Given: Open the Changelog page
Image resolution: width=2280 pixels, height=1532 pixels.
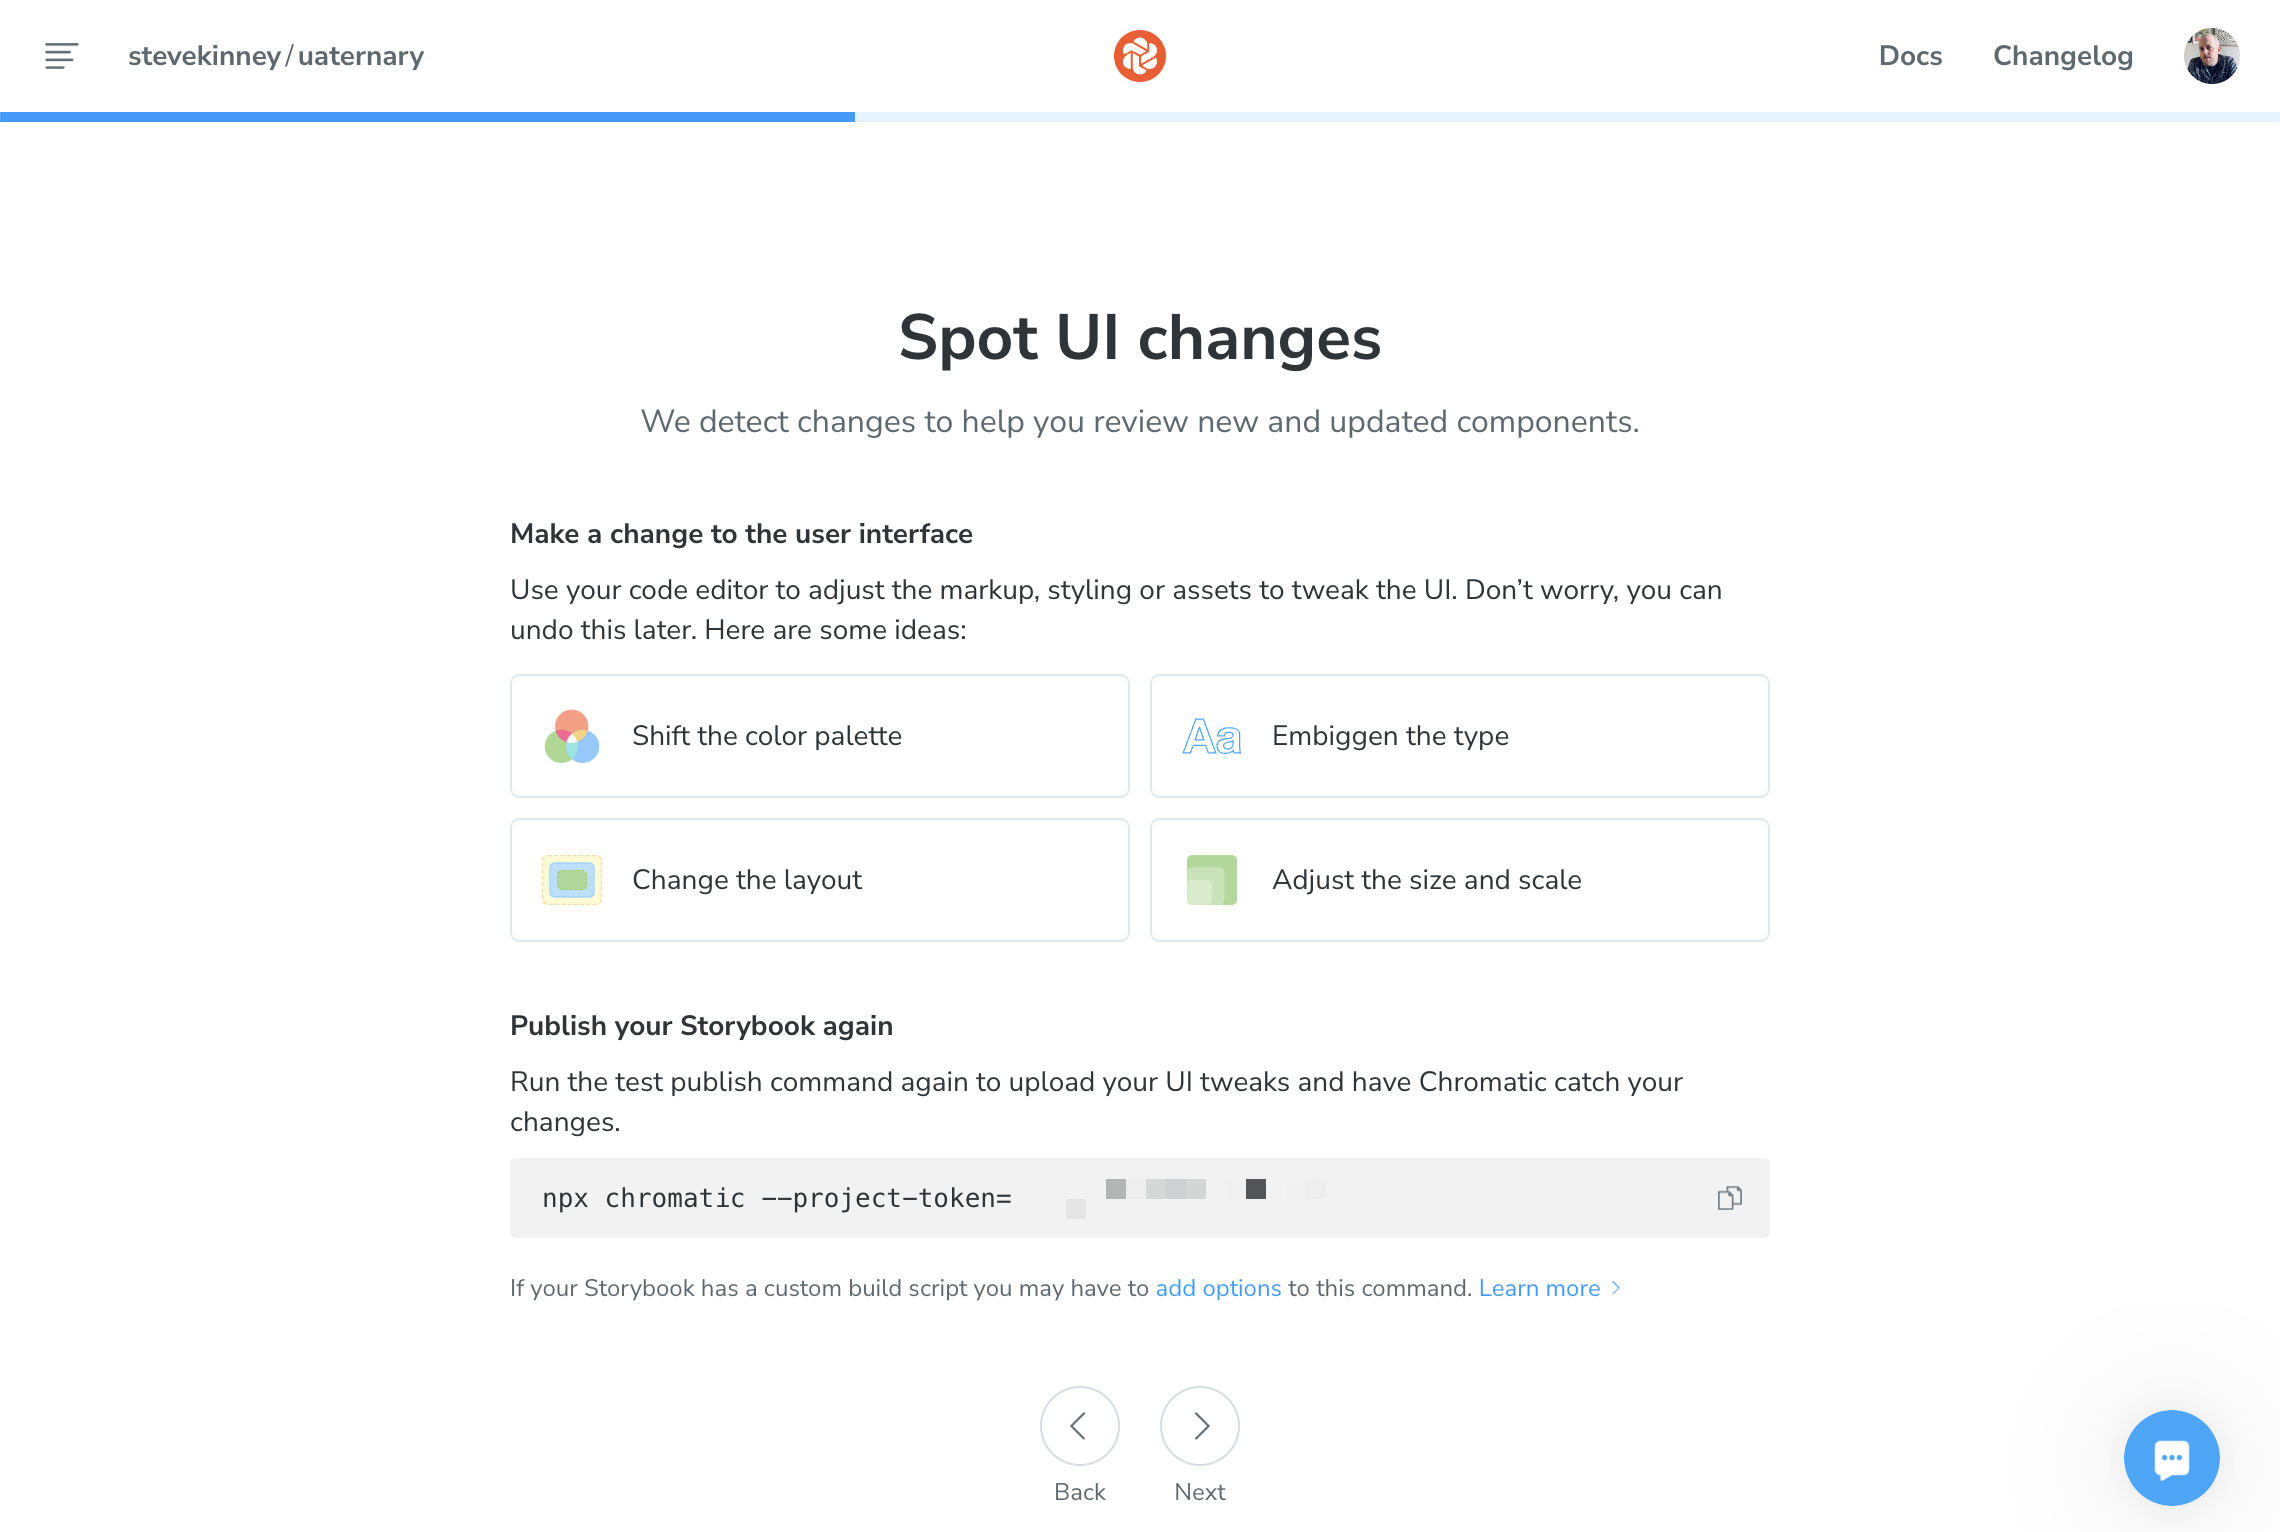Looking at the screenshot, I should (x=2060, y=56).
